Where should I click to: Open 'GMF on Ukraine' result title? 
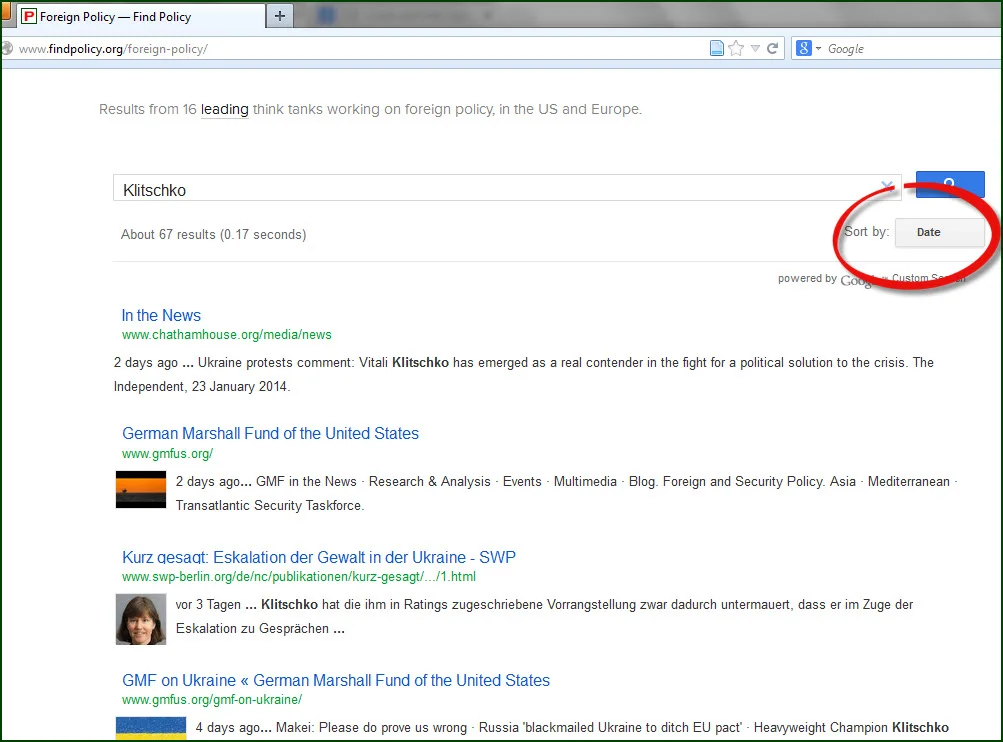click(x=336, y=681)
